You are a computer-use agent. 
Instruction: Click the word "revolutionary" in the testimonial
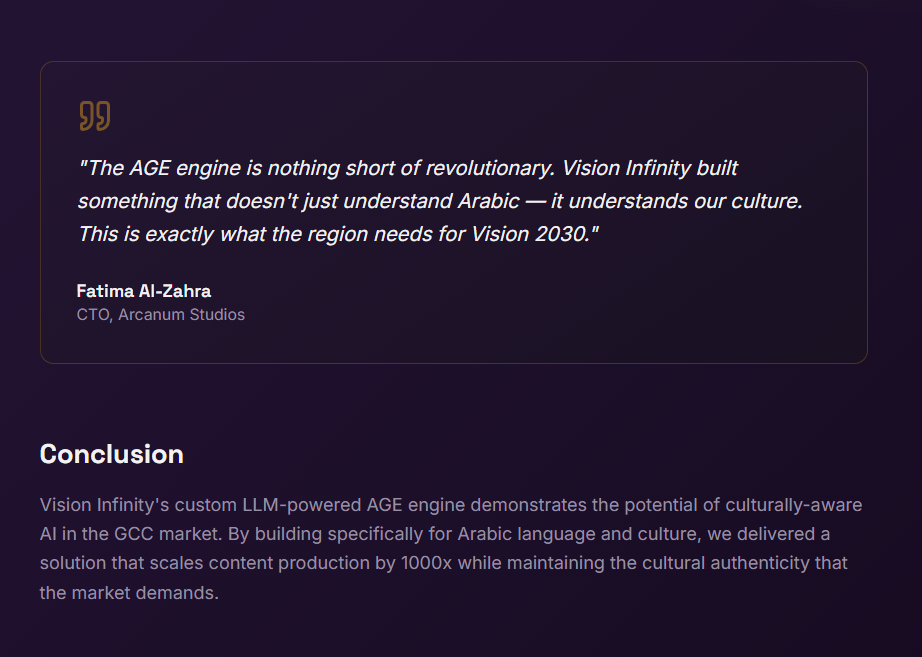point(489,168)
